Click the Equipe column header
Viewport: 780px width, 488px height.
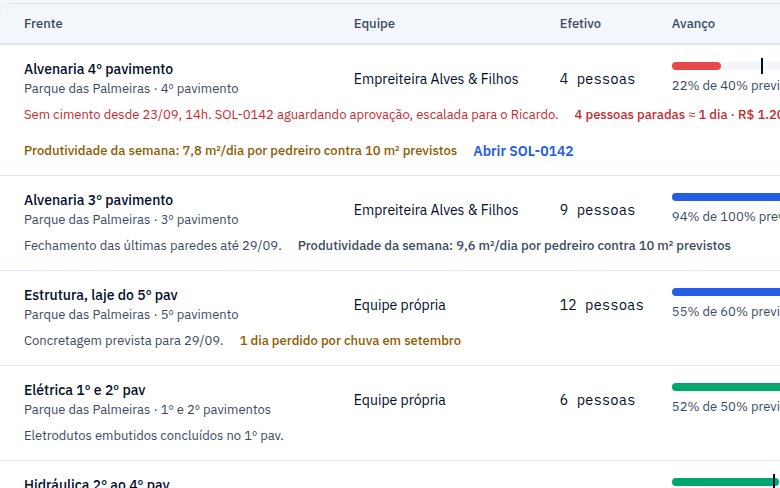tap(374, 24)
